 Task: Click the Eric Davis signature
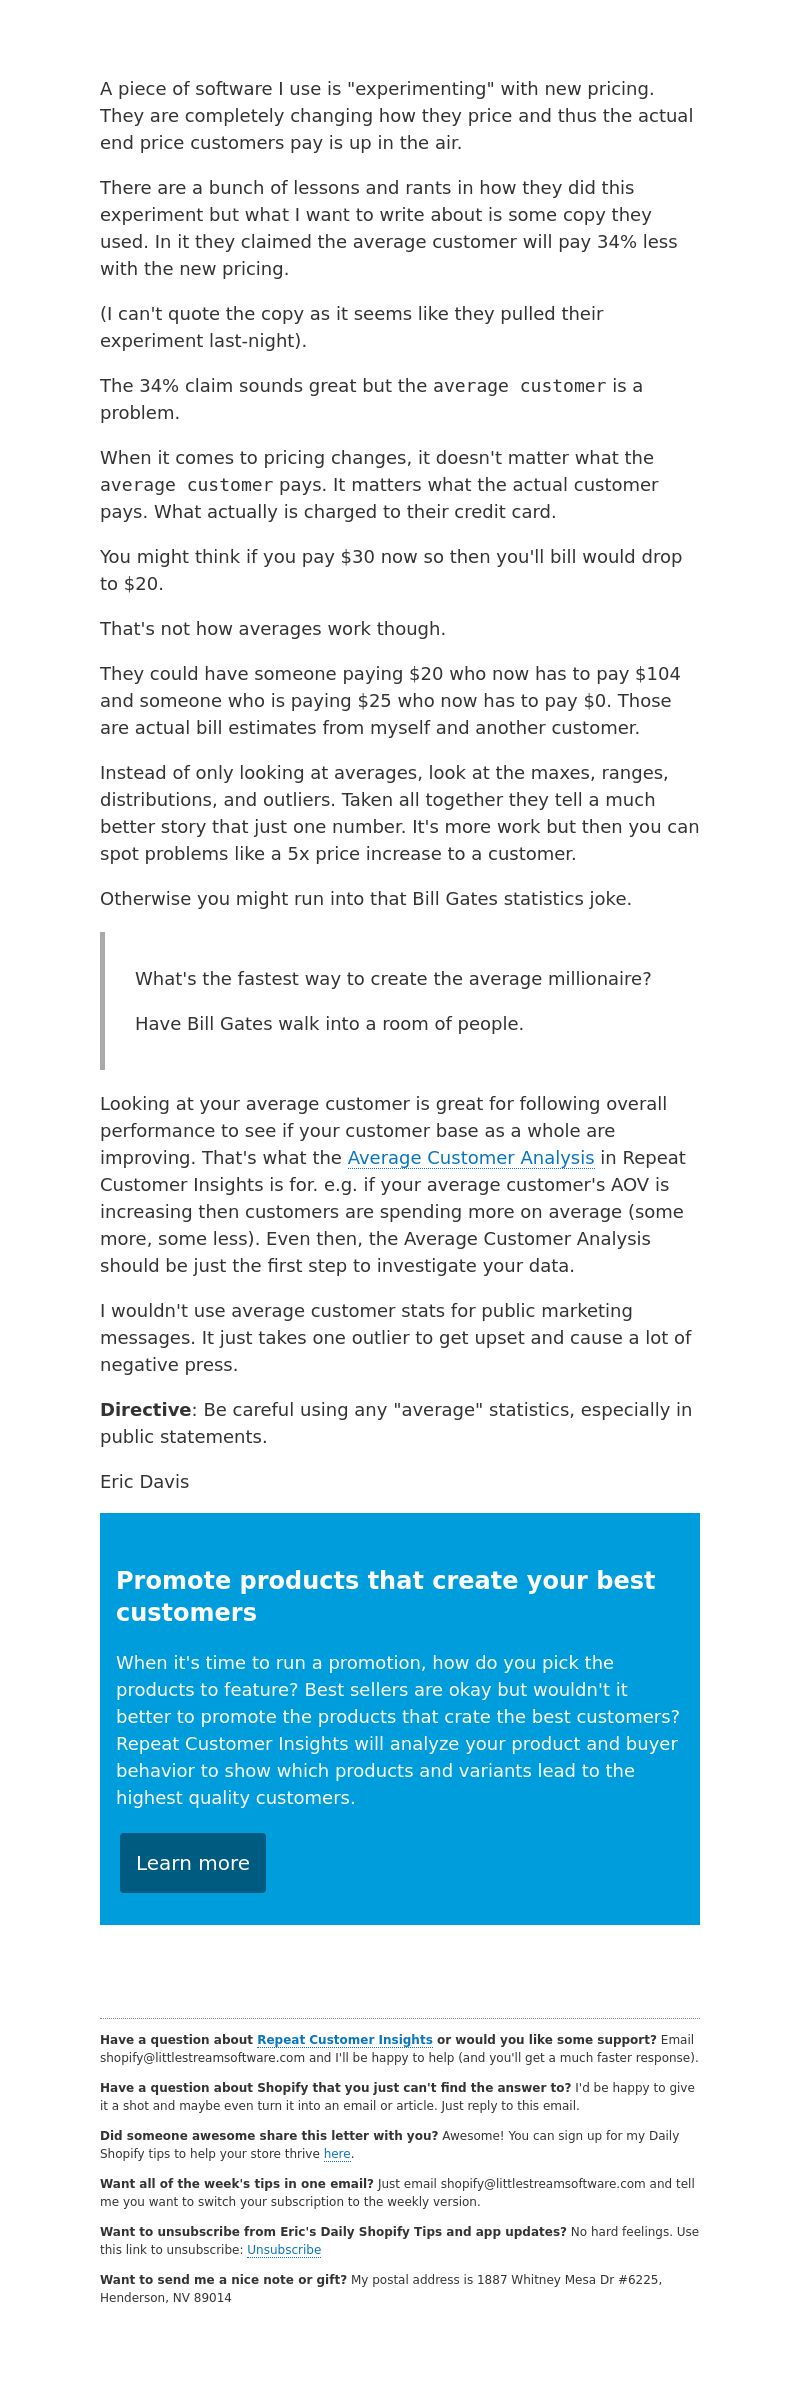pos(144,1482)
